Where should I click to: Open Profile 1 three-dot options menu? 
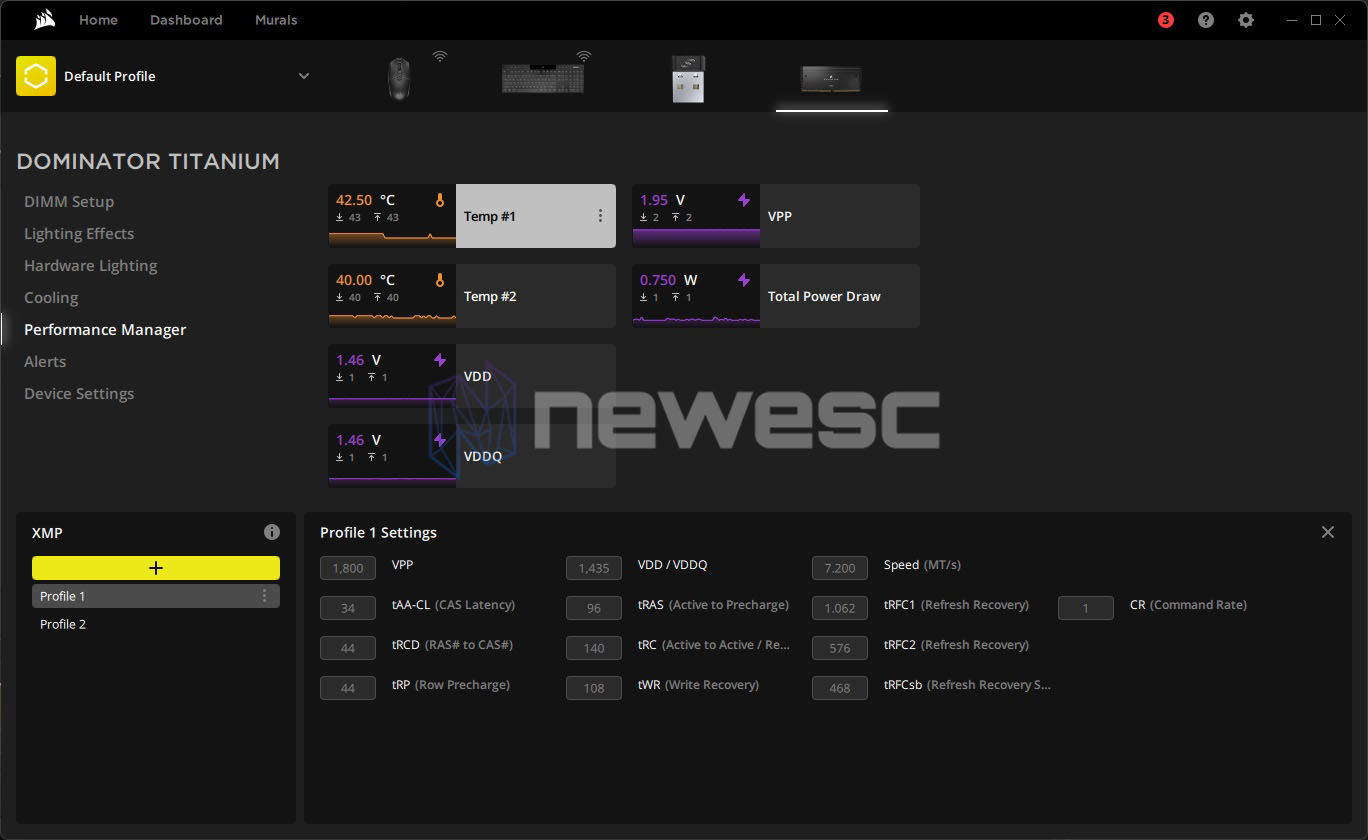264,596
